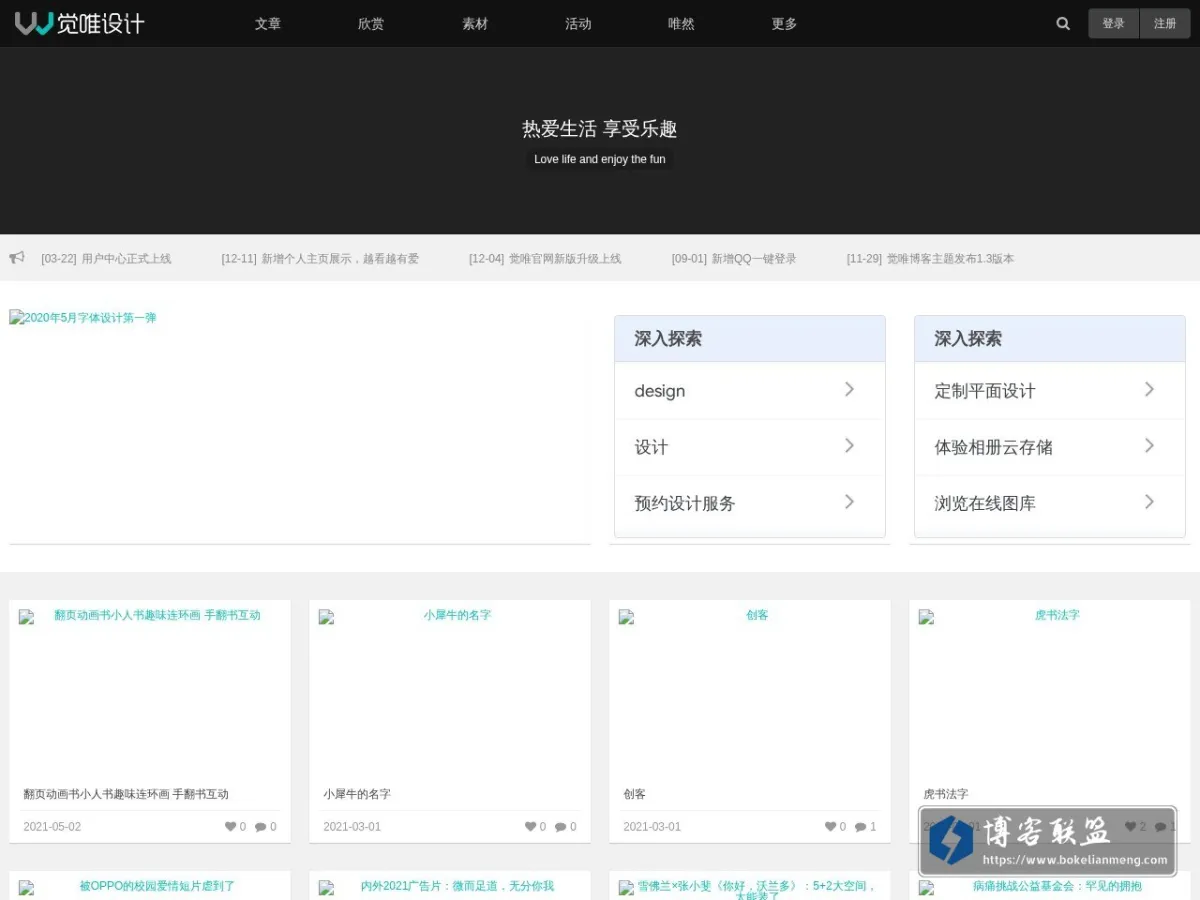Select the 浏览在线图库 link
Viewport: 1200px width, 900px height.
(x=985, y=503)
